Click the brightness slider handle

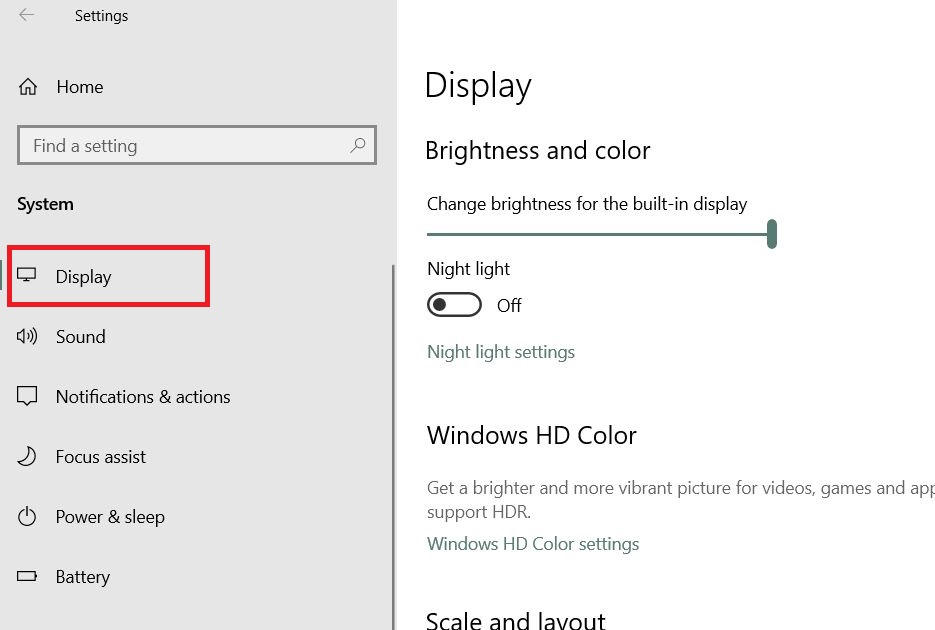coord(772,234)
